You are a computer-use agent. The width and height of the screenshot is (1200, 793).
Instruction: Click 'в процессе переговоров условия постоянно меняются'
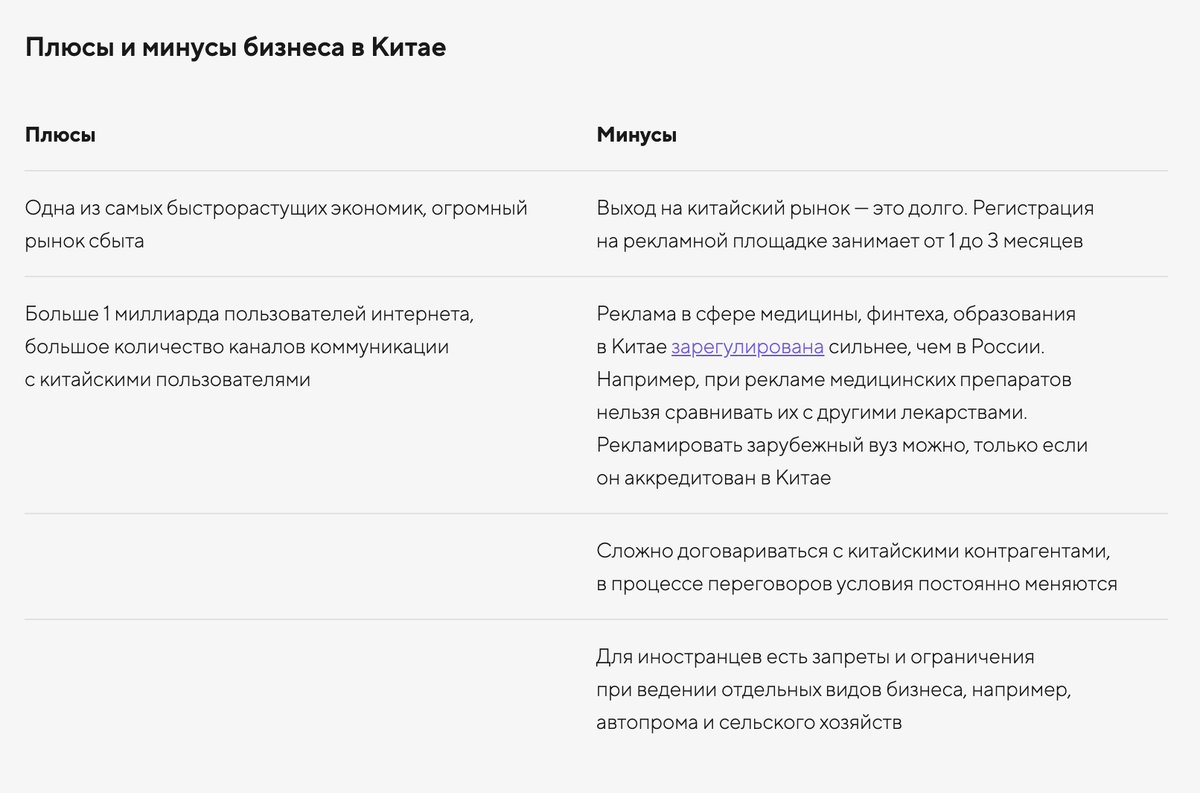(x=857, y=584)
